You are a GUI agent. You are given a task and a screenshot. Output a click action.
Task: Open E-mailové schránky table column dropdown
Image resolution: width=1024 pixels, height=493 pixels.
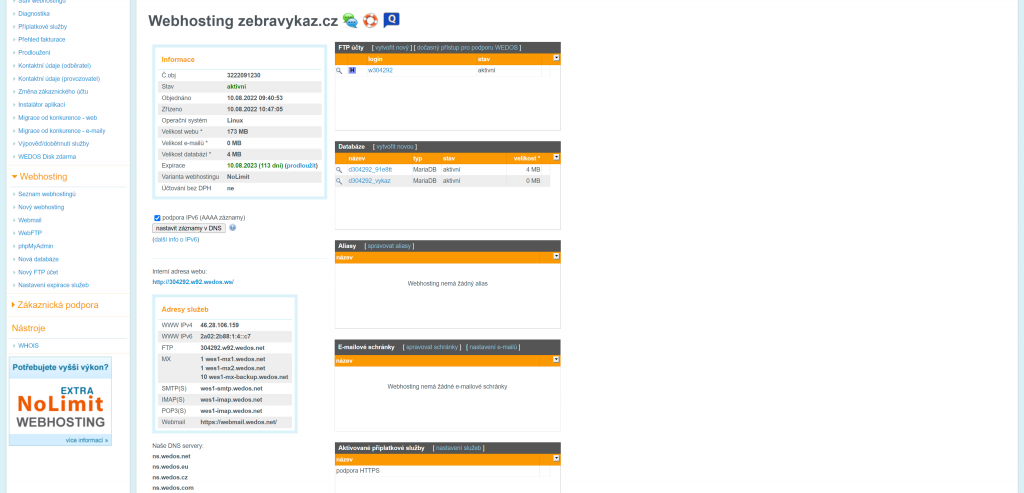click(556, 359)
